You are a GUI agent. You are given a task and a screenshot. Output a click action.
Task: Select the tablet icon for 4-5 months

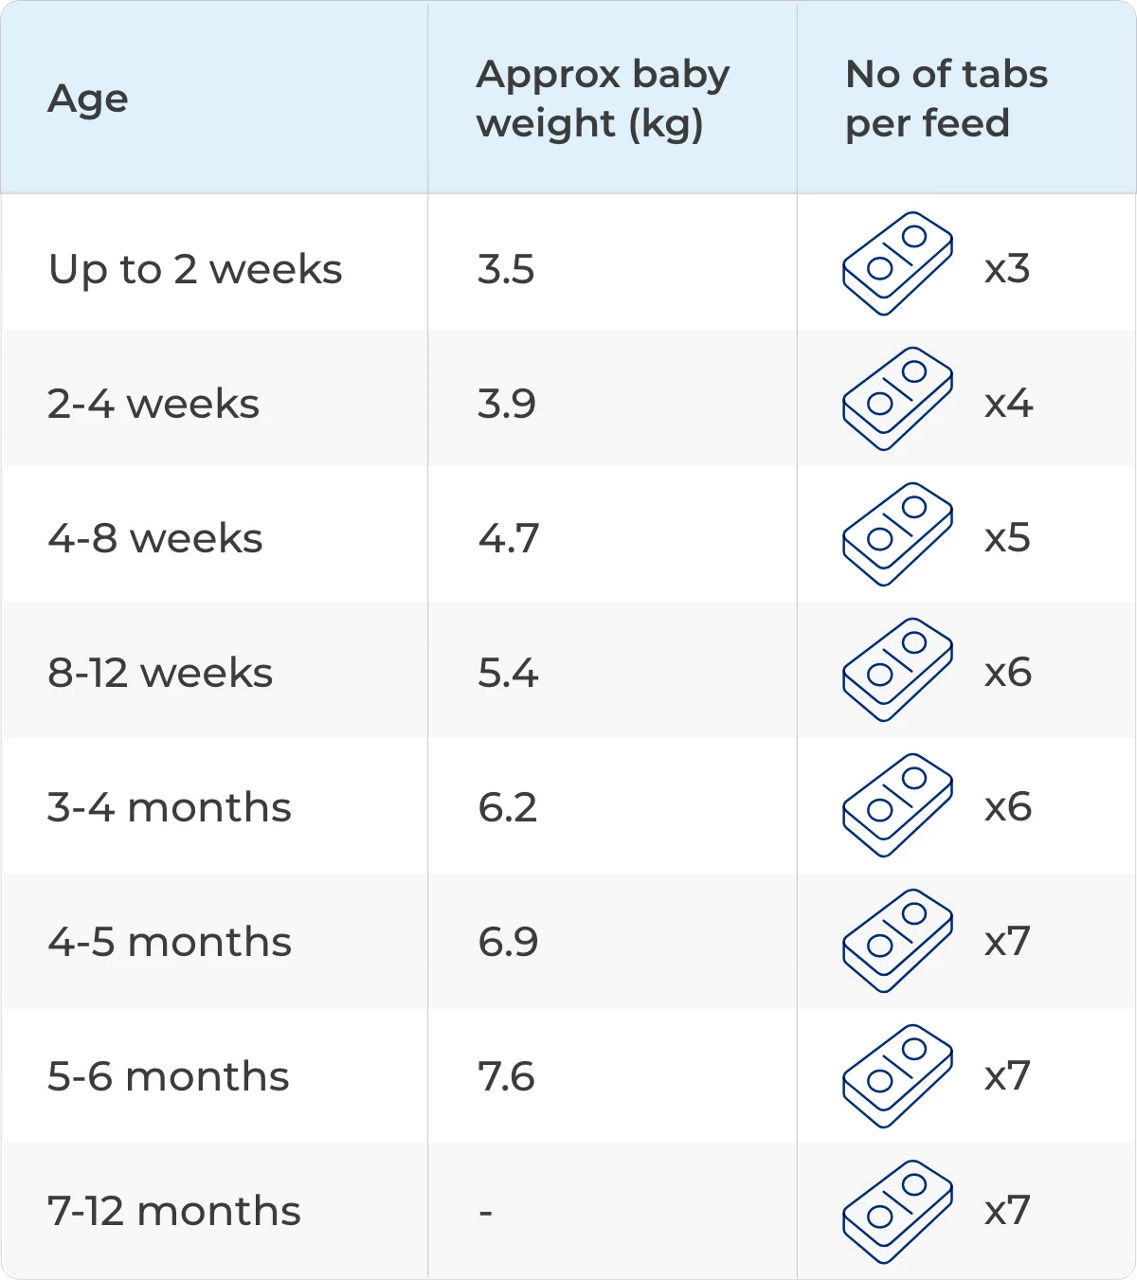(x=897, y=940)
